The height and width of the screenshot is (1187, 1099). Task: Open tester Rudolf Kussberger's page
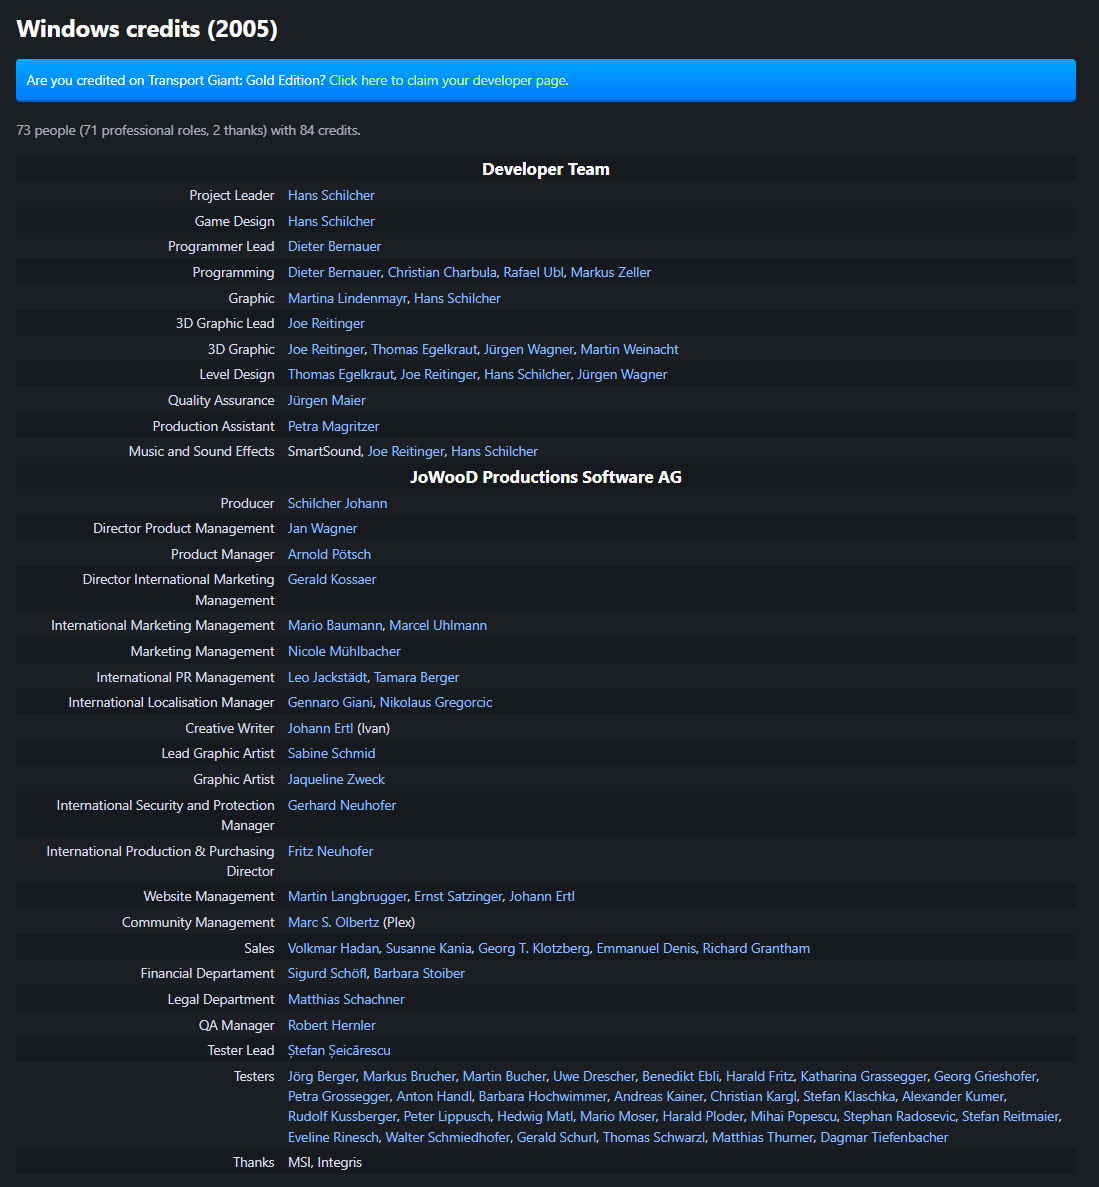click(342, 1117)
